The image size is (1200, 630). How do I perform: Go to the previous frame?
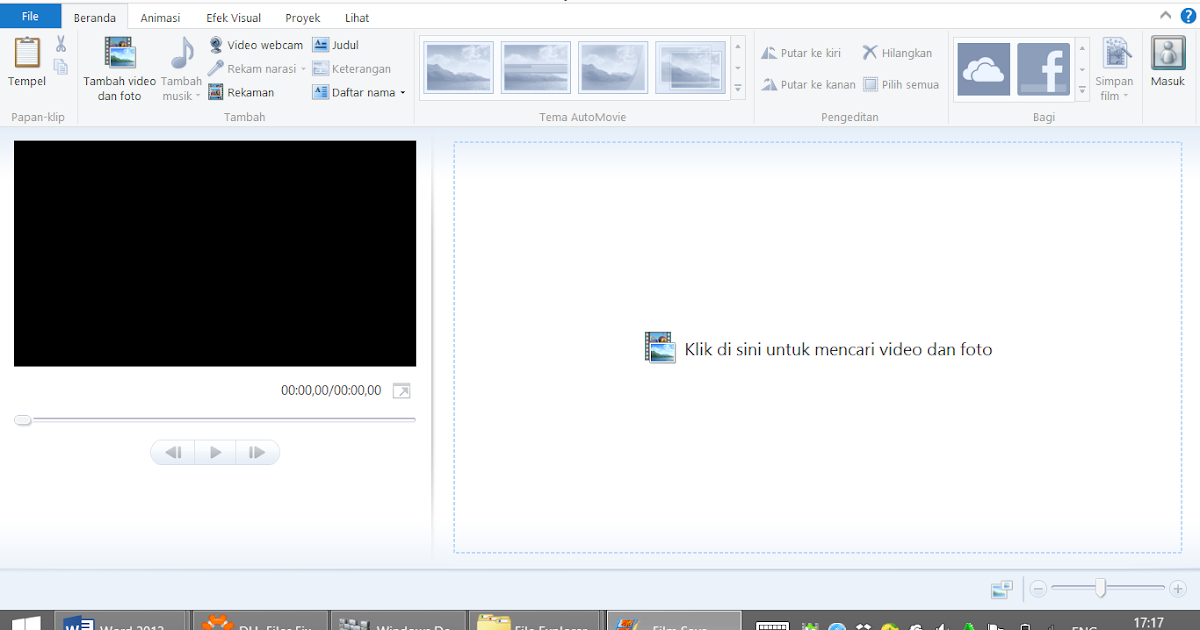click(x=173, y=453)
